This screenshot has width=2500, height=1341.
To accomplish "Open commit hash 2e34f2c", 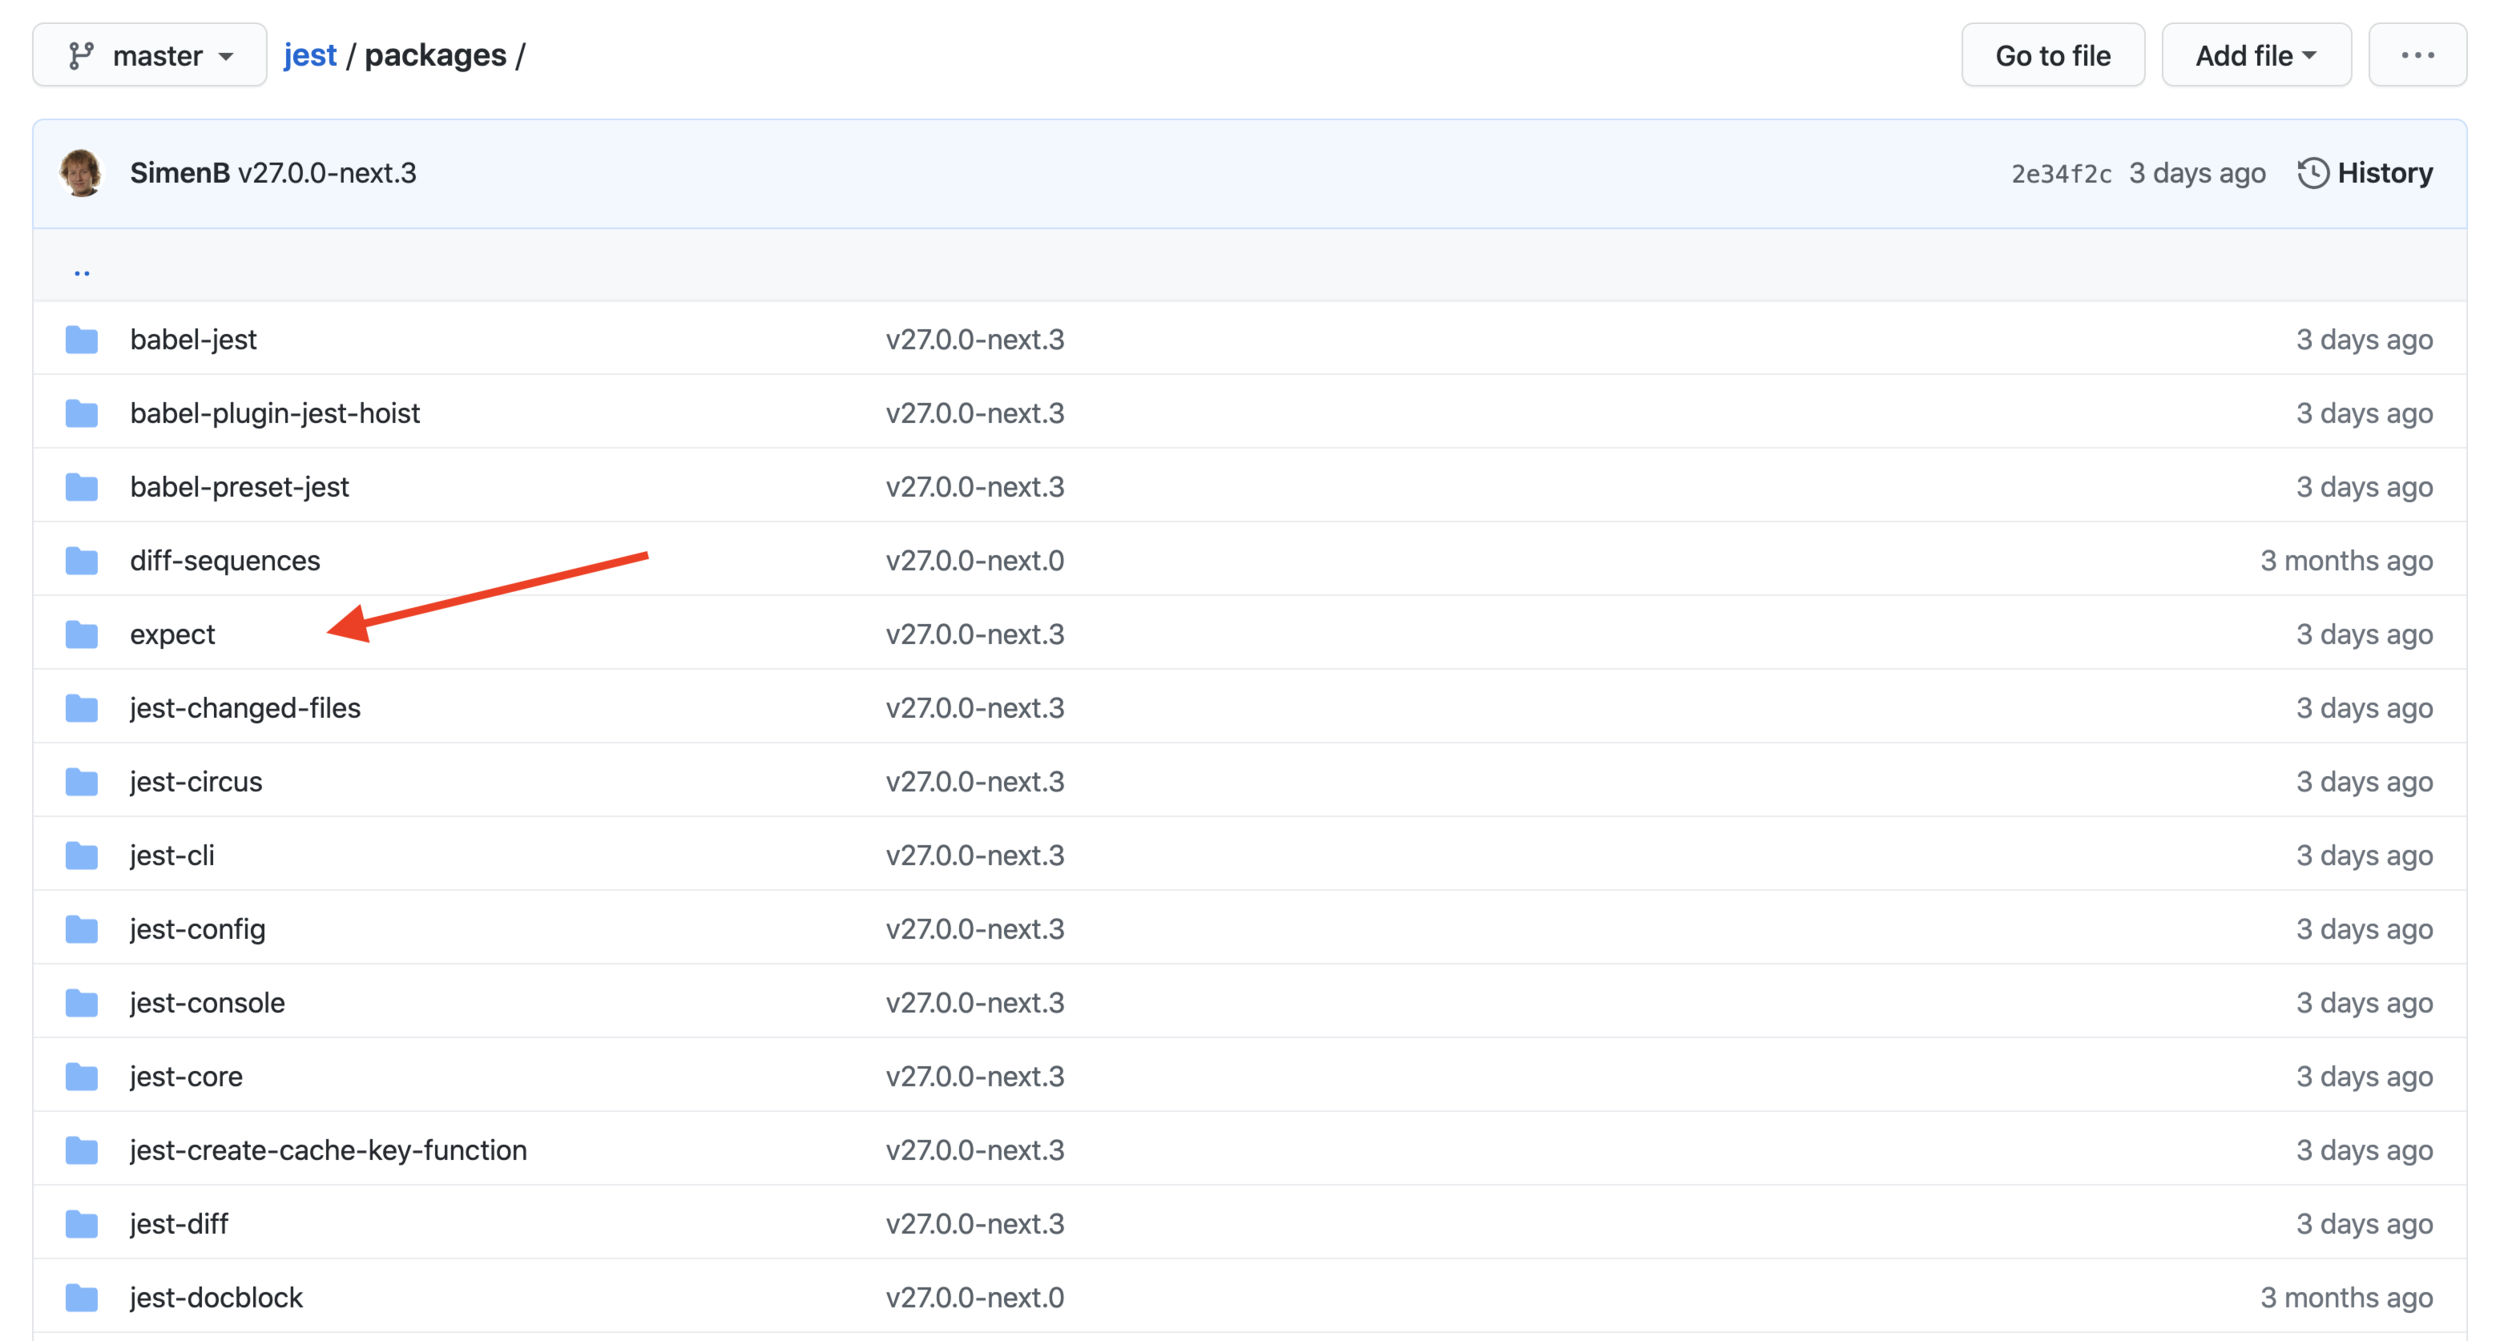I will [x=2061, y=174].
